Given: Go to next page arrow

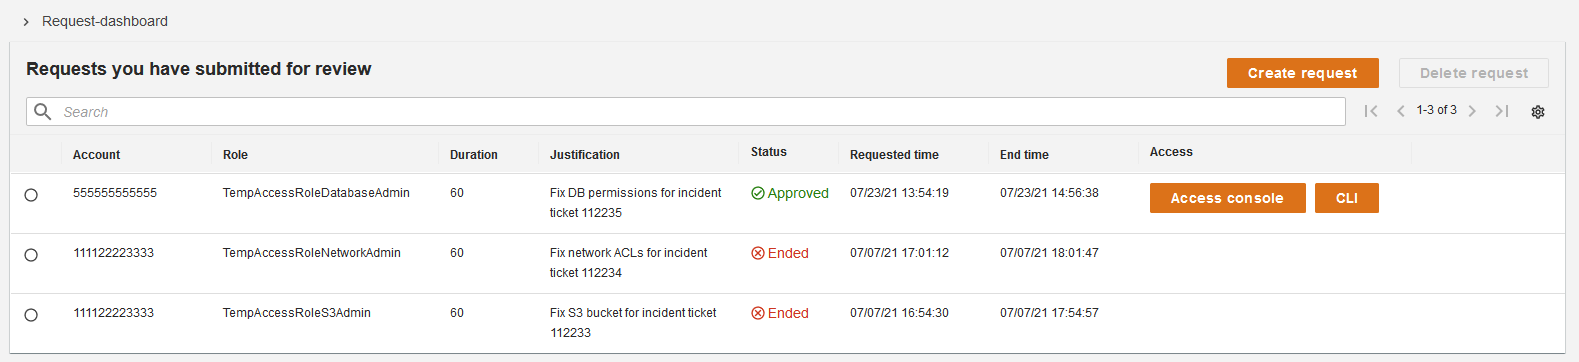Looking at the screenshot, I should [x=1472, y=111].
